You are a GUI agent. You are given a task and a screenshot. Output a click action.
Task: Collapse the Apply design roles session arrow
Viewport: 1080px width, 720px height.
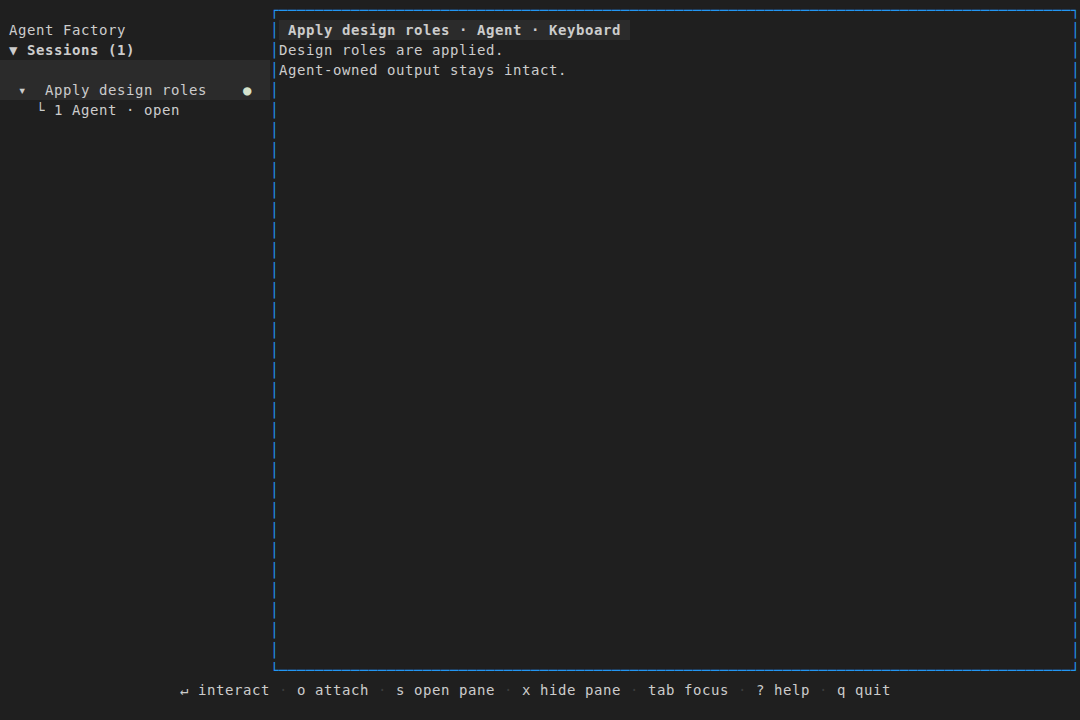click(22, 91)
